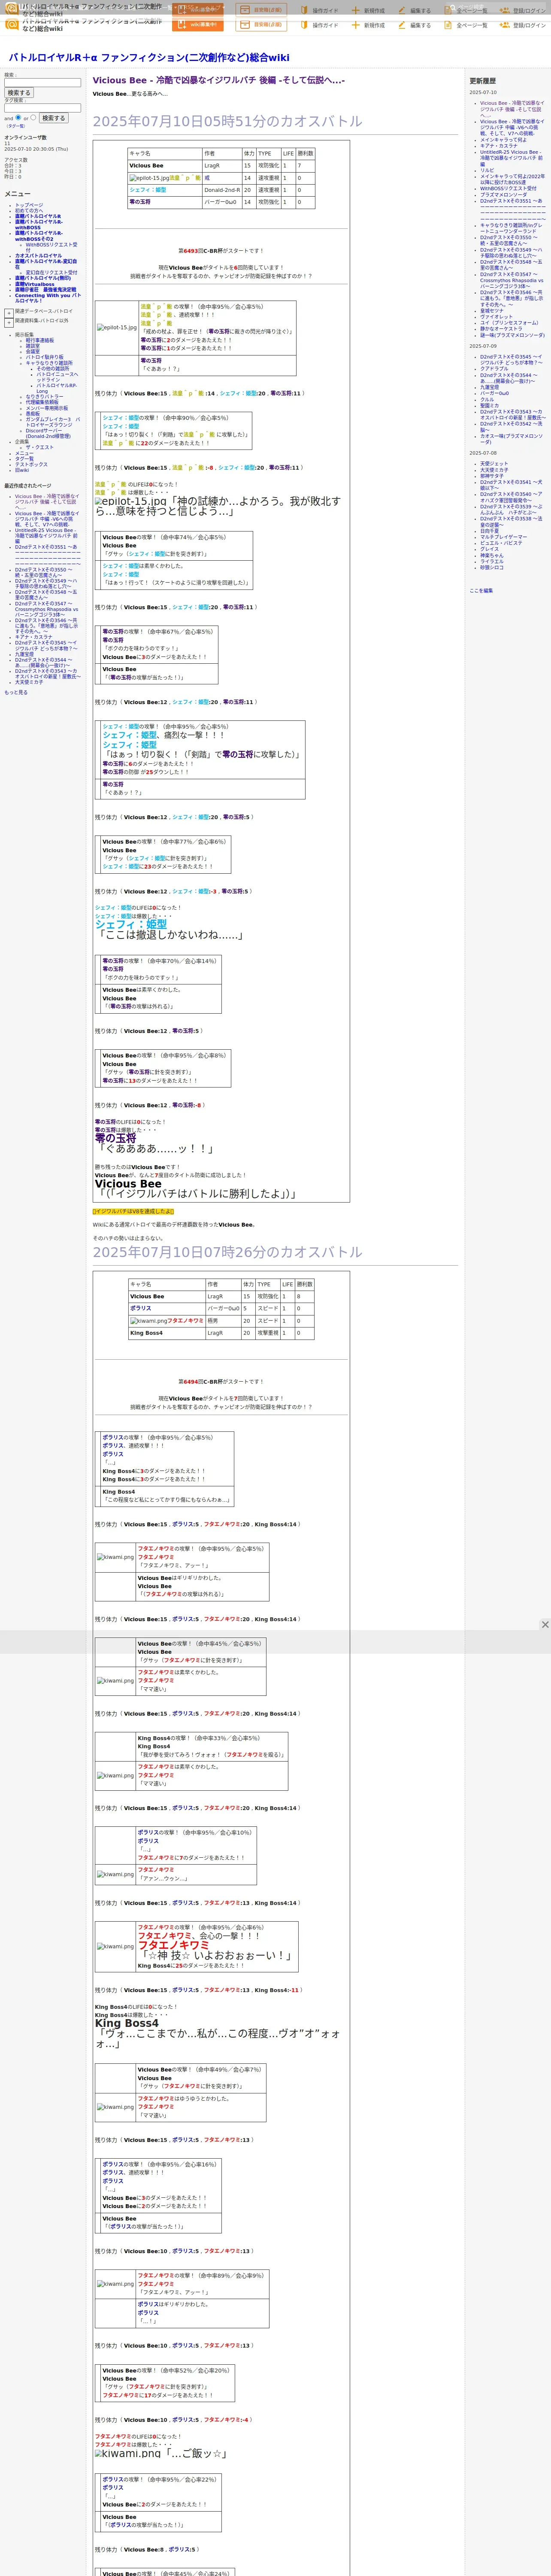Open テストボックス menu link
Viewport: 551px width, 2576px height.
[x=31, y=464]
